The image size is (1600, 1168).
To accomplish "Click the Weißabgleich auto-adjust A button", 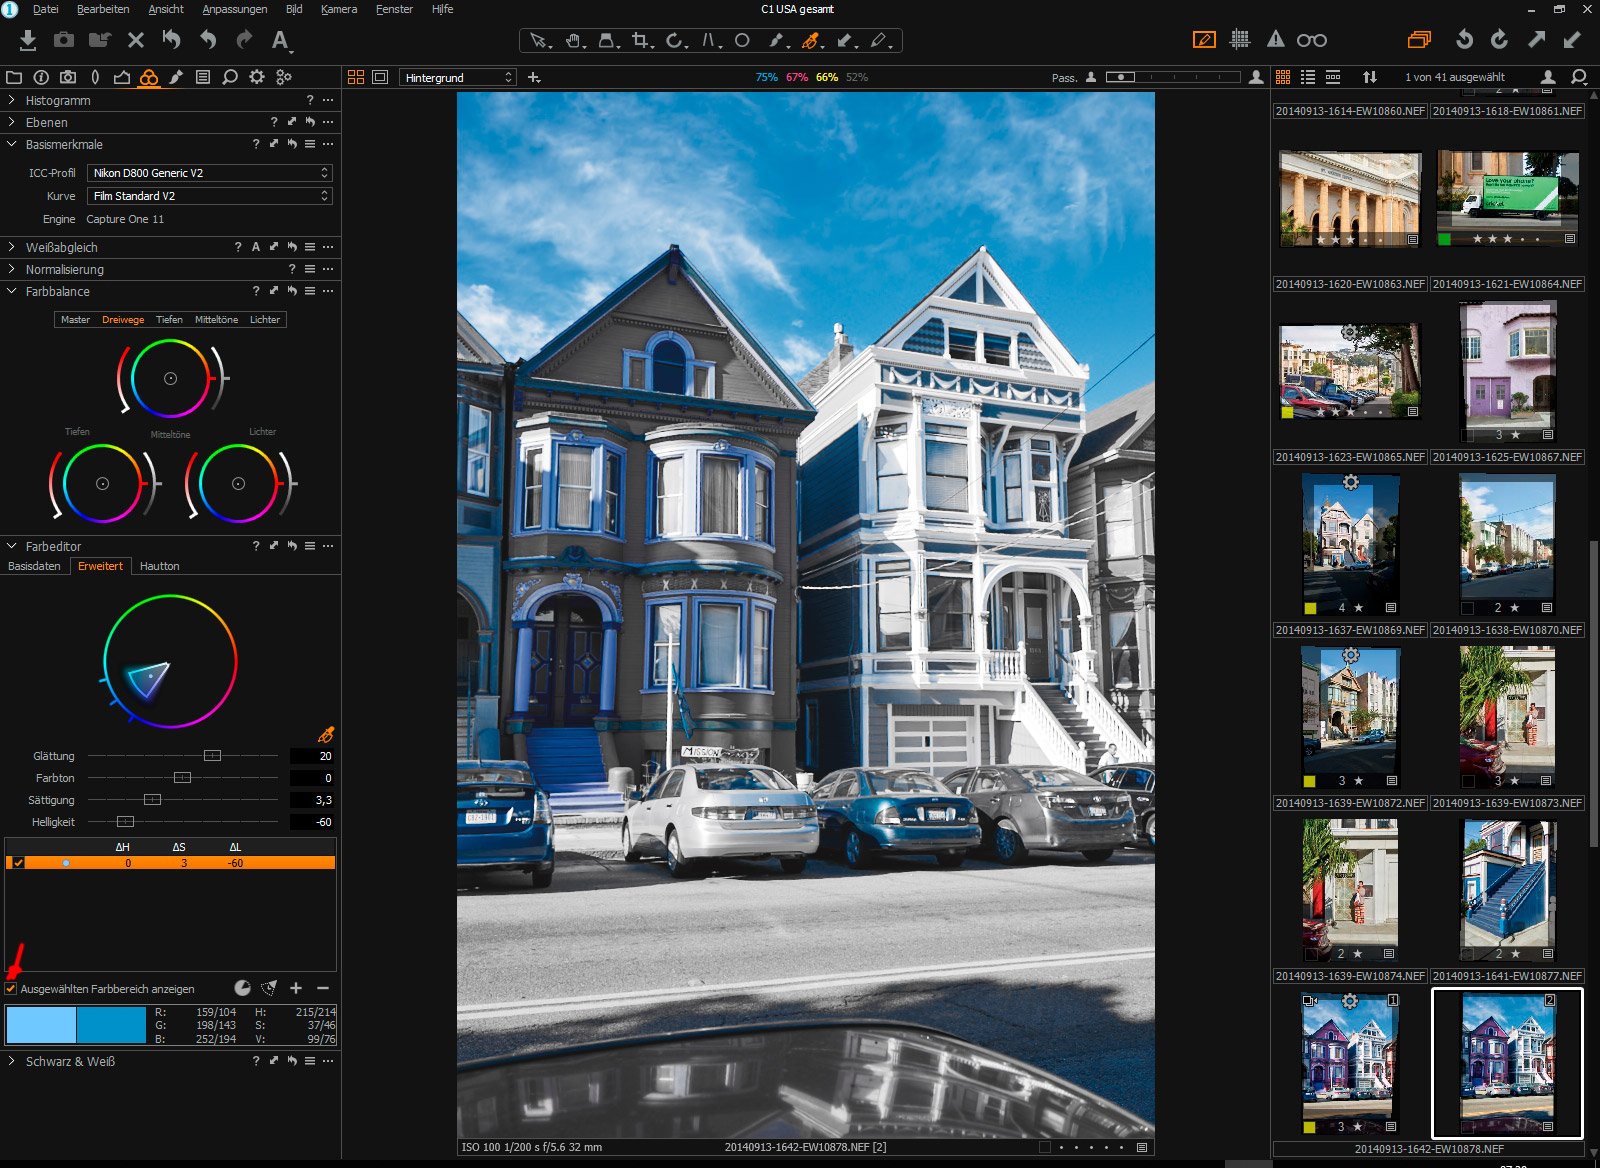I will pyautogui.click(x=256, y=247).
